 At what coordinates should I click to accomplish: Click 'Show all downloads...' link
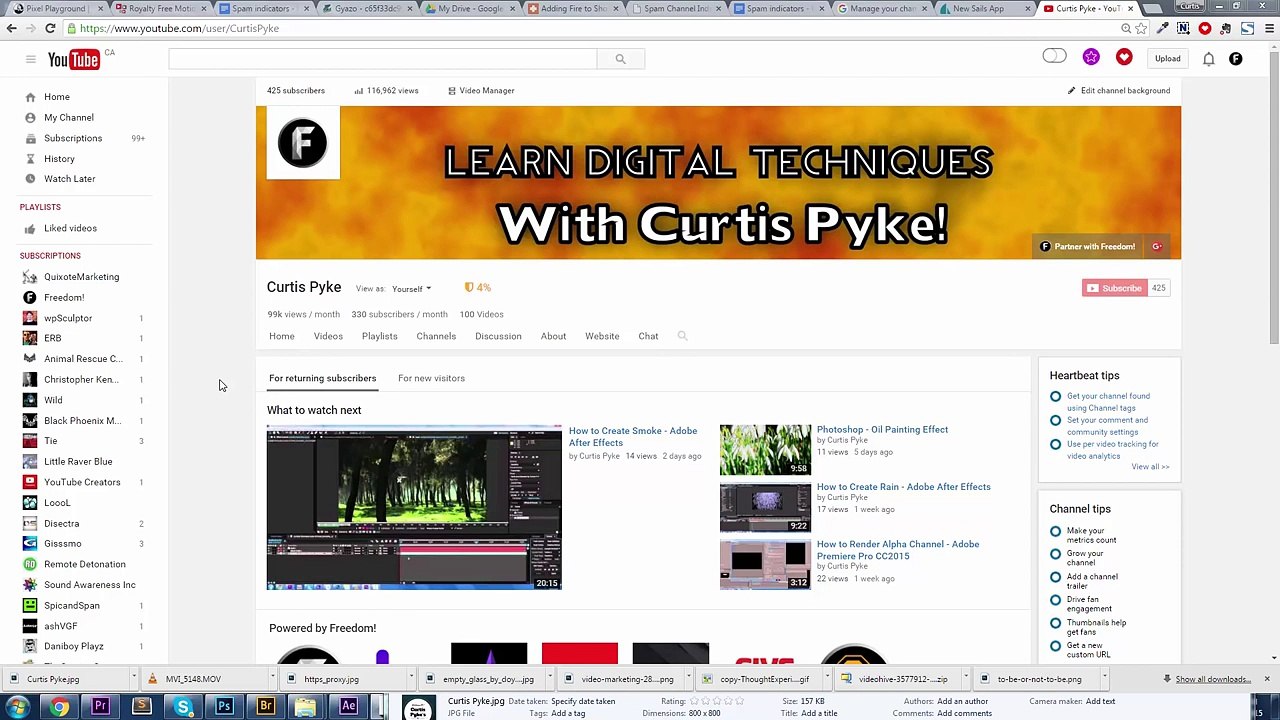pos(1213,680)
